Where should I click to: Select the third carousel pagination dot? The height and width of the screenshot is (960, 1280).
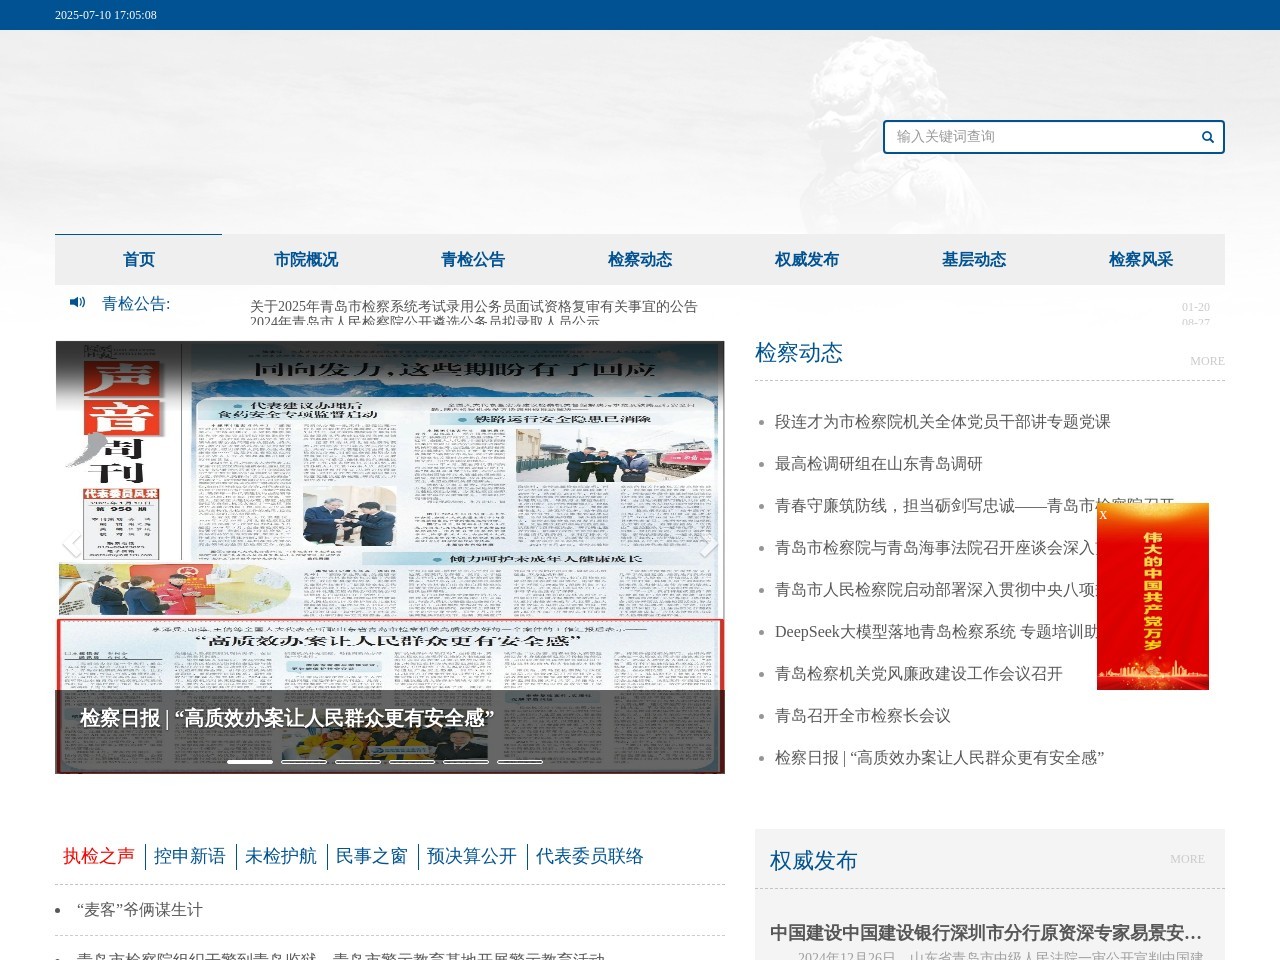(x=359, y=760)
